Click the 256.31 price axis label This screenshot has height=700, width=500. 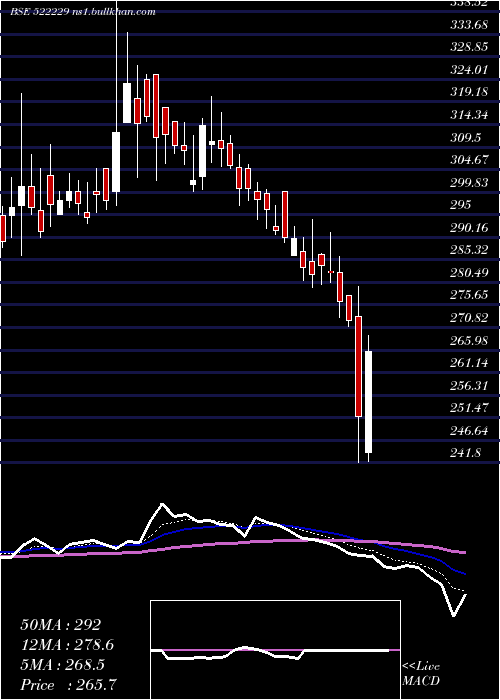point(468,385)
